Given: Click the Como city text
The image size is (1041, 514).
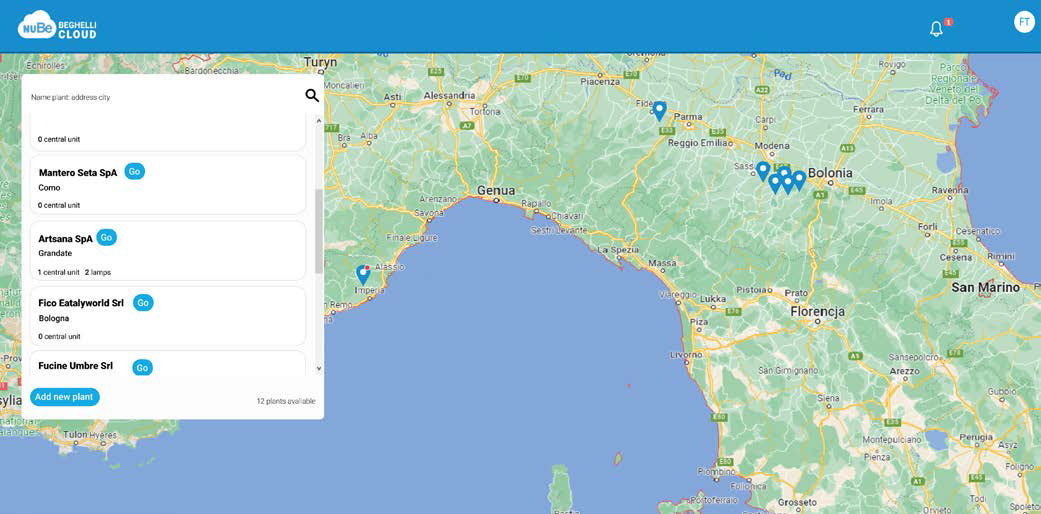Looking at the screenshot, I should click(x=49, y=188).
